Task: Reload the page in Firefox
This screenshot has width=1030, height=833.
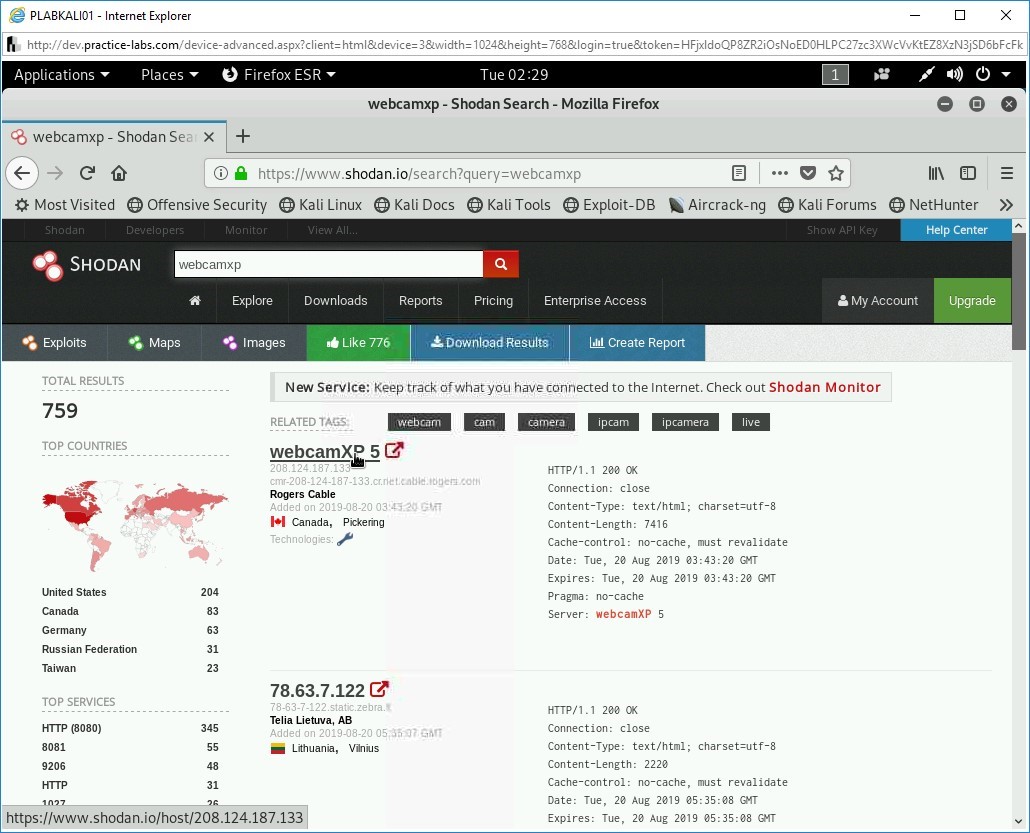Action: coord(87,173)
